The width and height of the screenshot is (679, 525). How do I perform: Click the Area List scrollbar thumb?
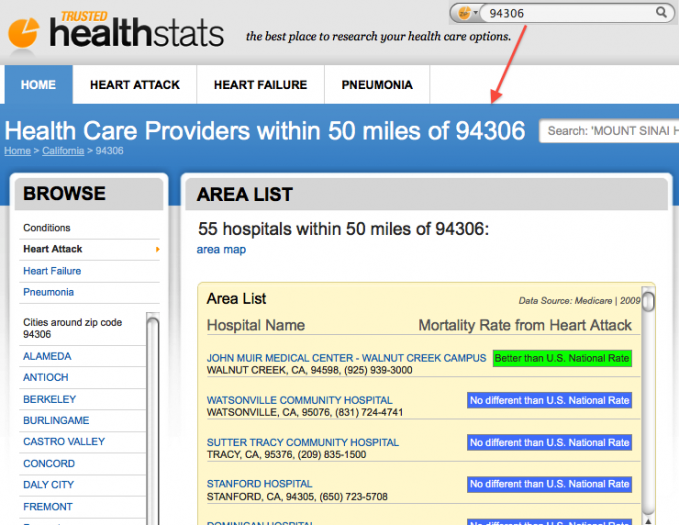(648, 301)
